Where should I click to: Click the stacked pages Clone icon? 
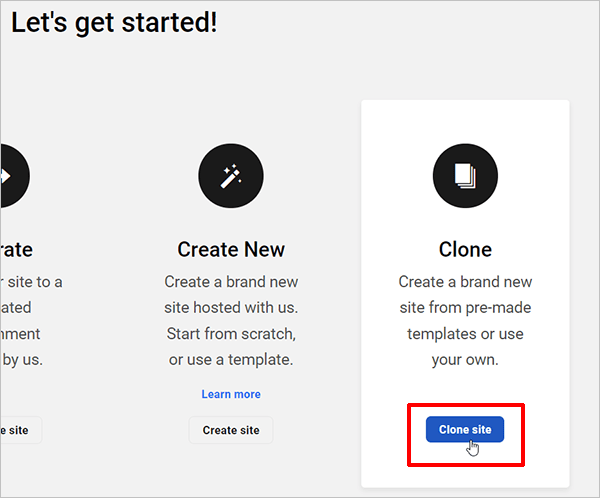[465, 175]
